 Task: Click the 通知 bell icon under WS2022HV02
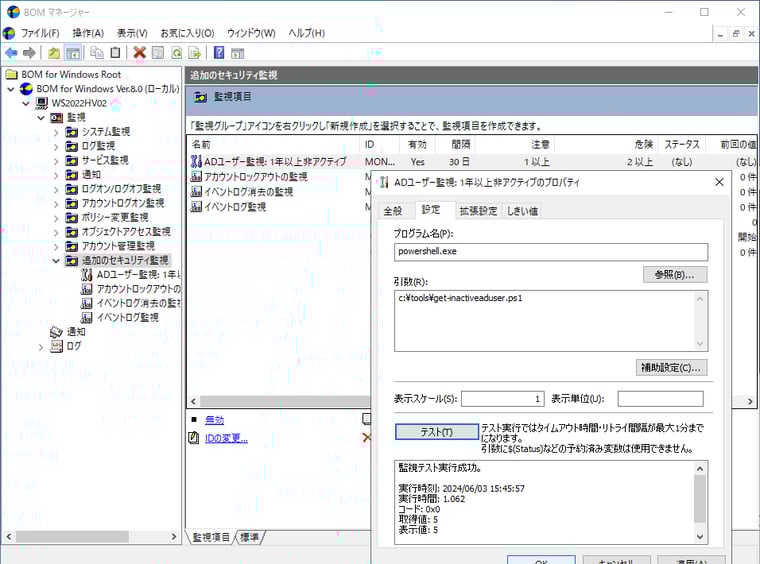click(57, 332)
